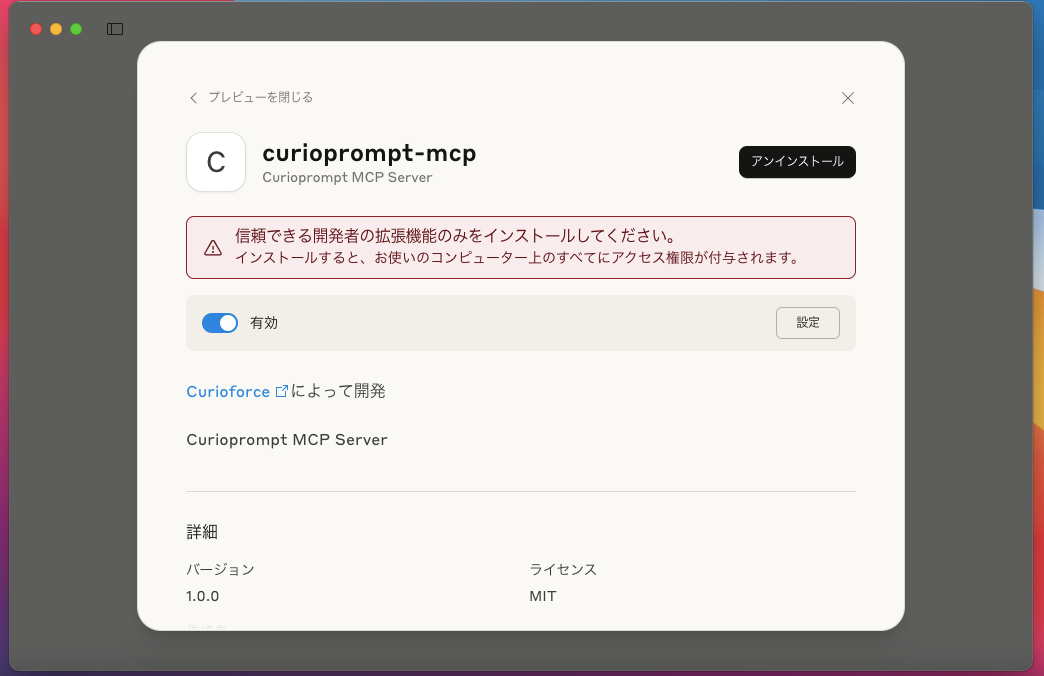The image size is (1044, 676).
Task: Click the Curioprompt MCP Server subtitle under the title
Action: coord(347,177)
